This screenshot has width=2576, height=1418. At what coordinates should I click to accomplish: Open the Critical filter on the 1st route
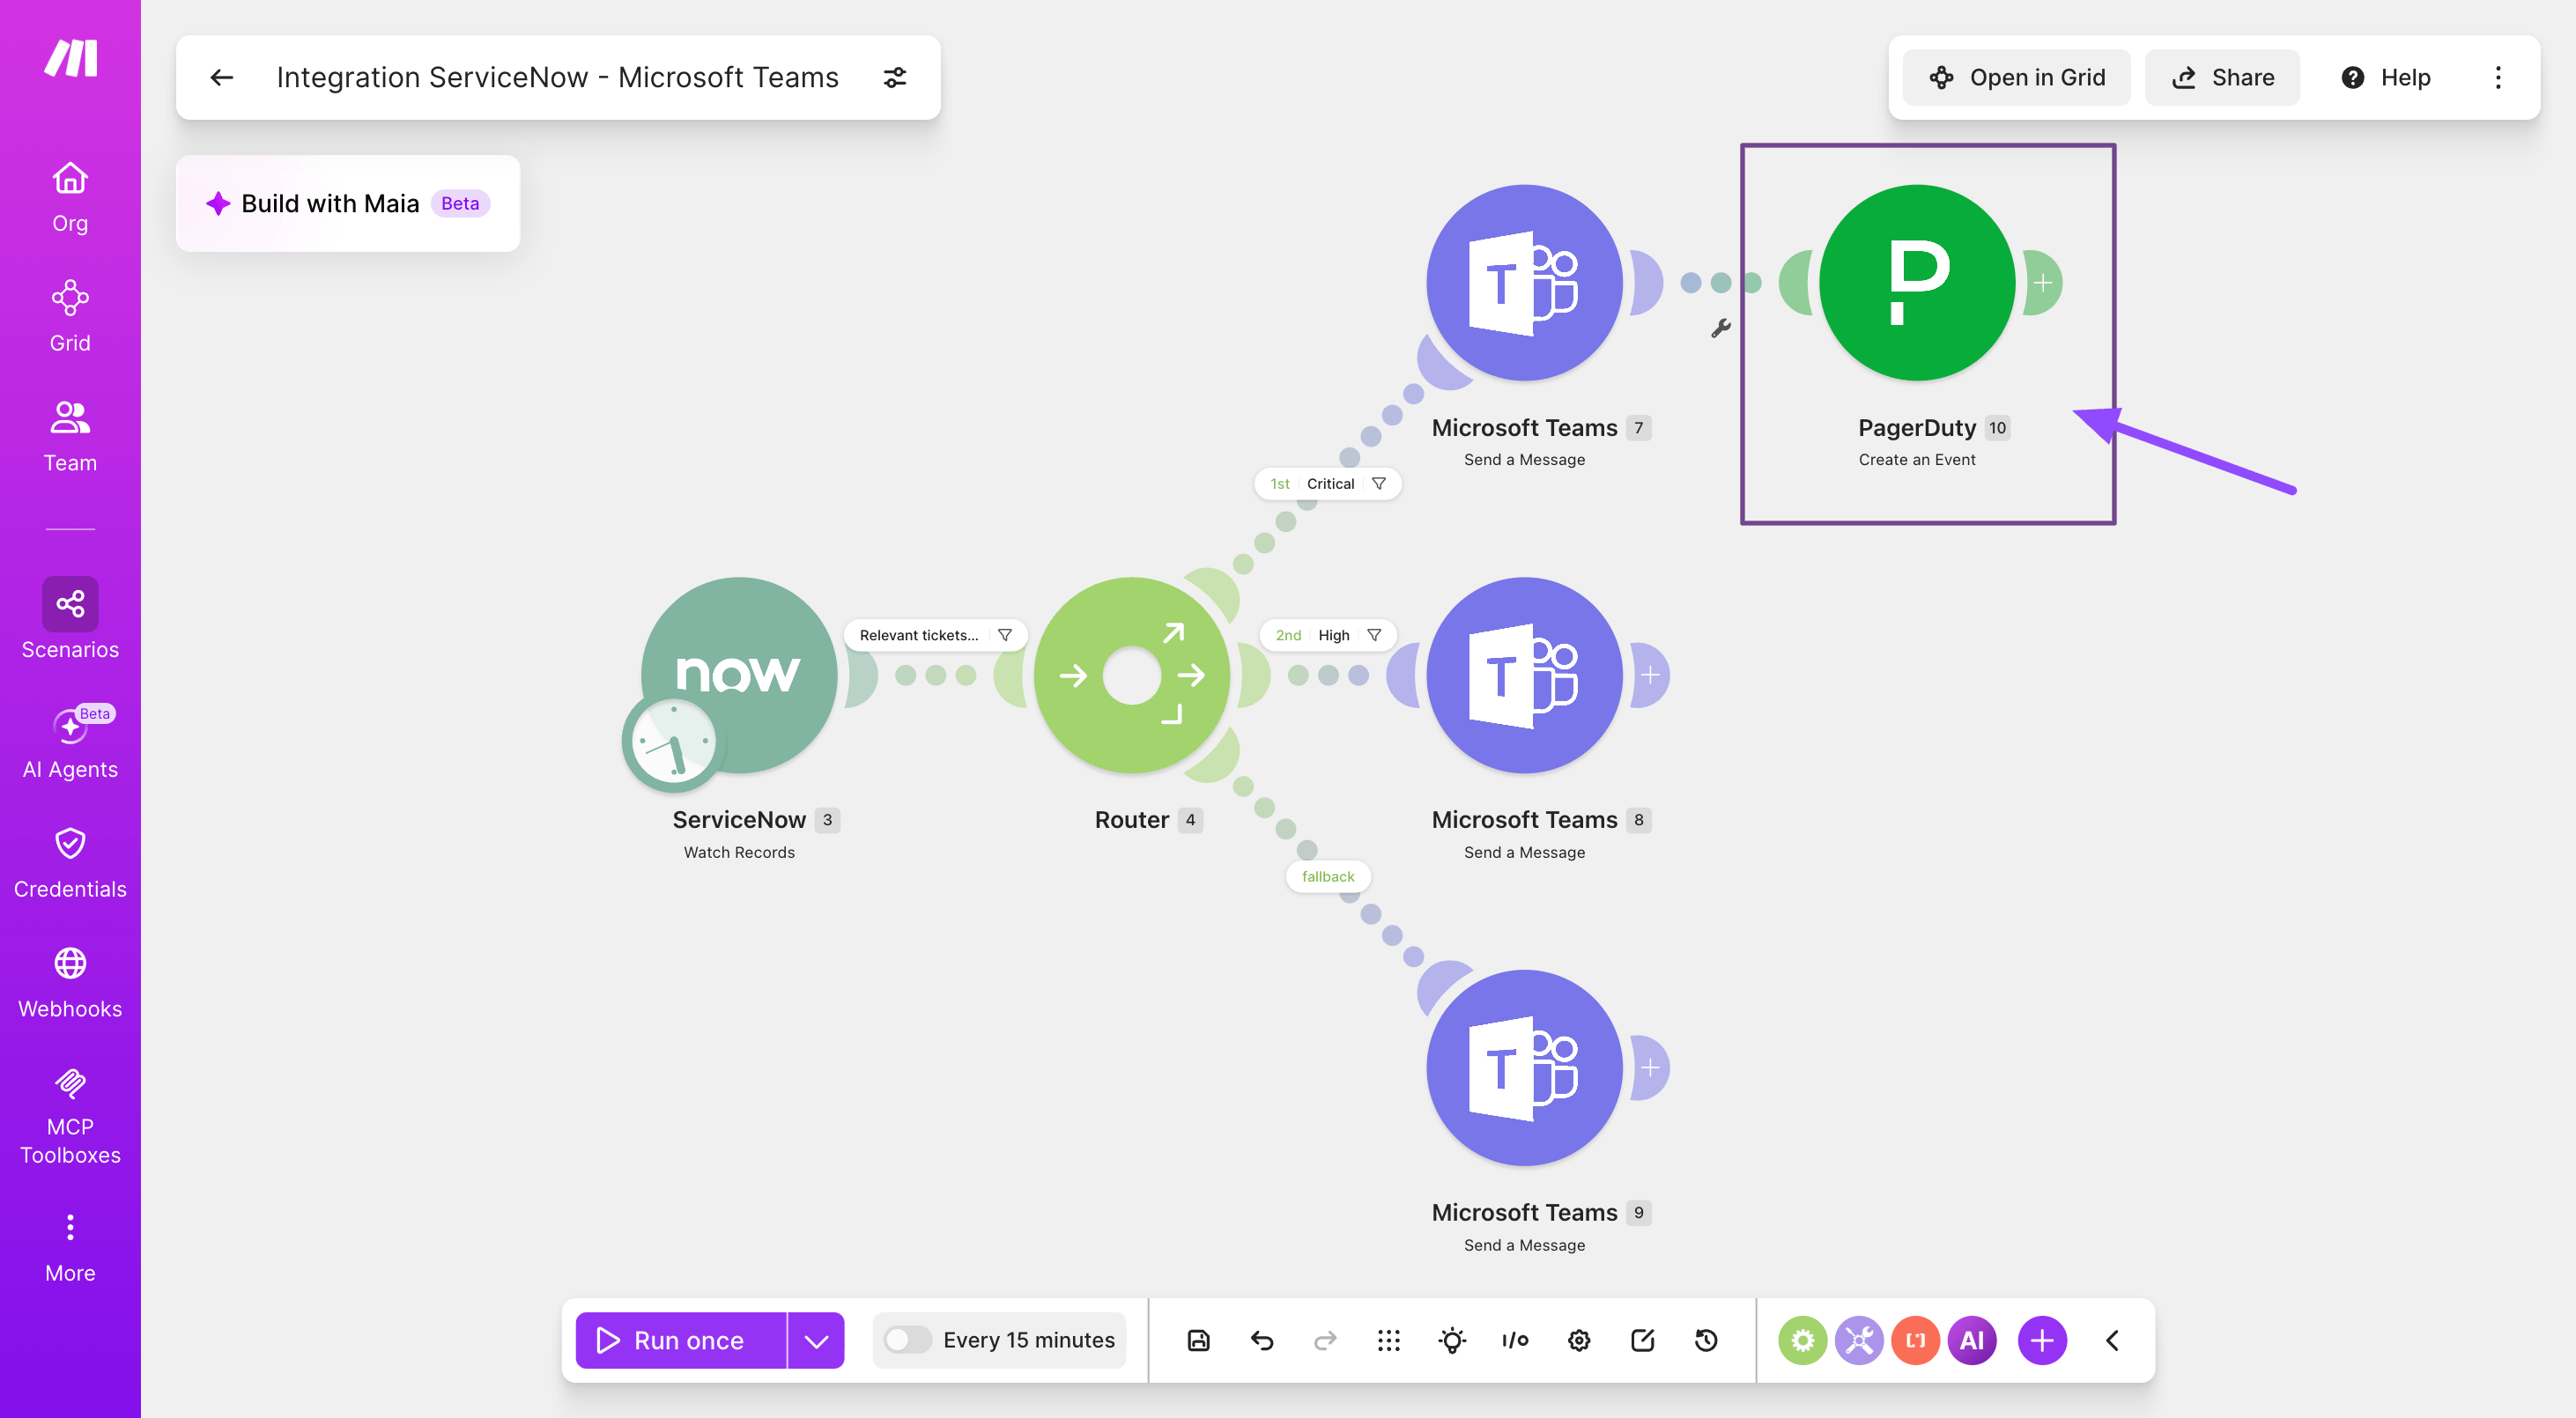point(1328,483)
